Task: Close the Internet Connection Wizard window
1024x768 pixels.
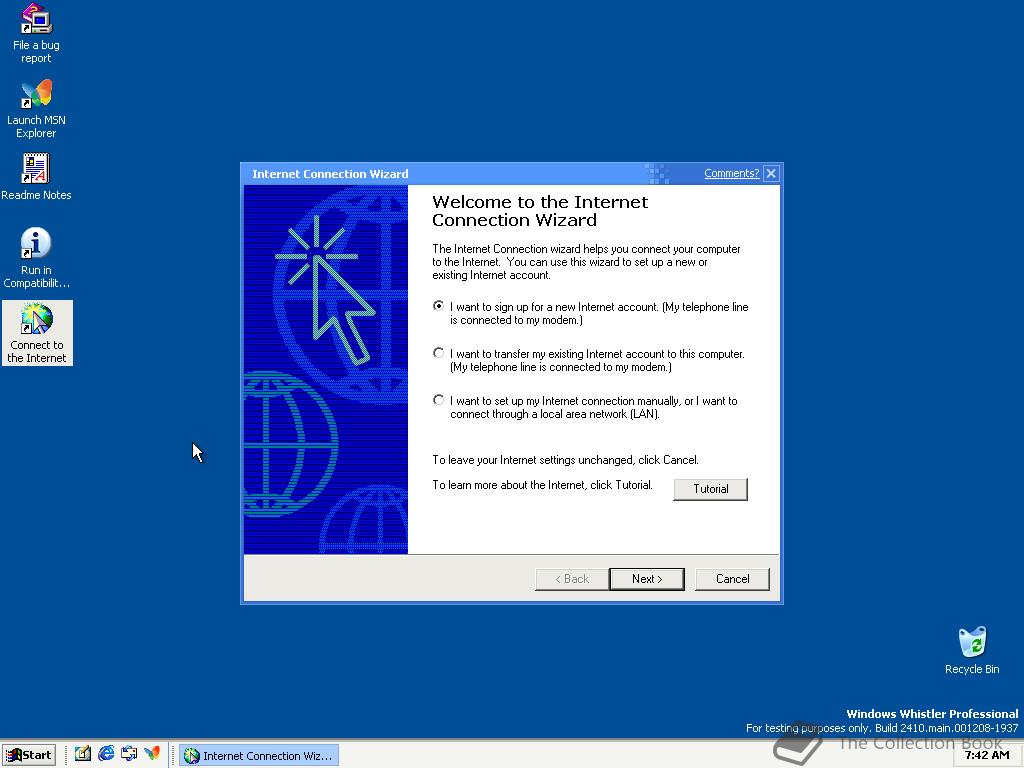Action: pos(771,173)
